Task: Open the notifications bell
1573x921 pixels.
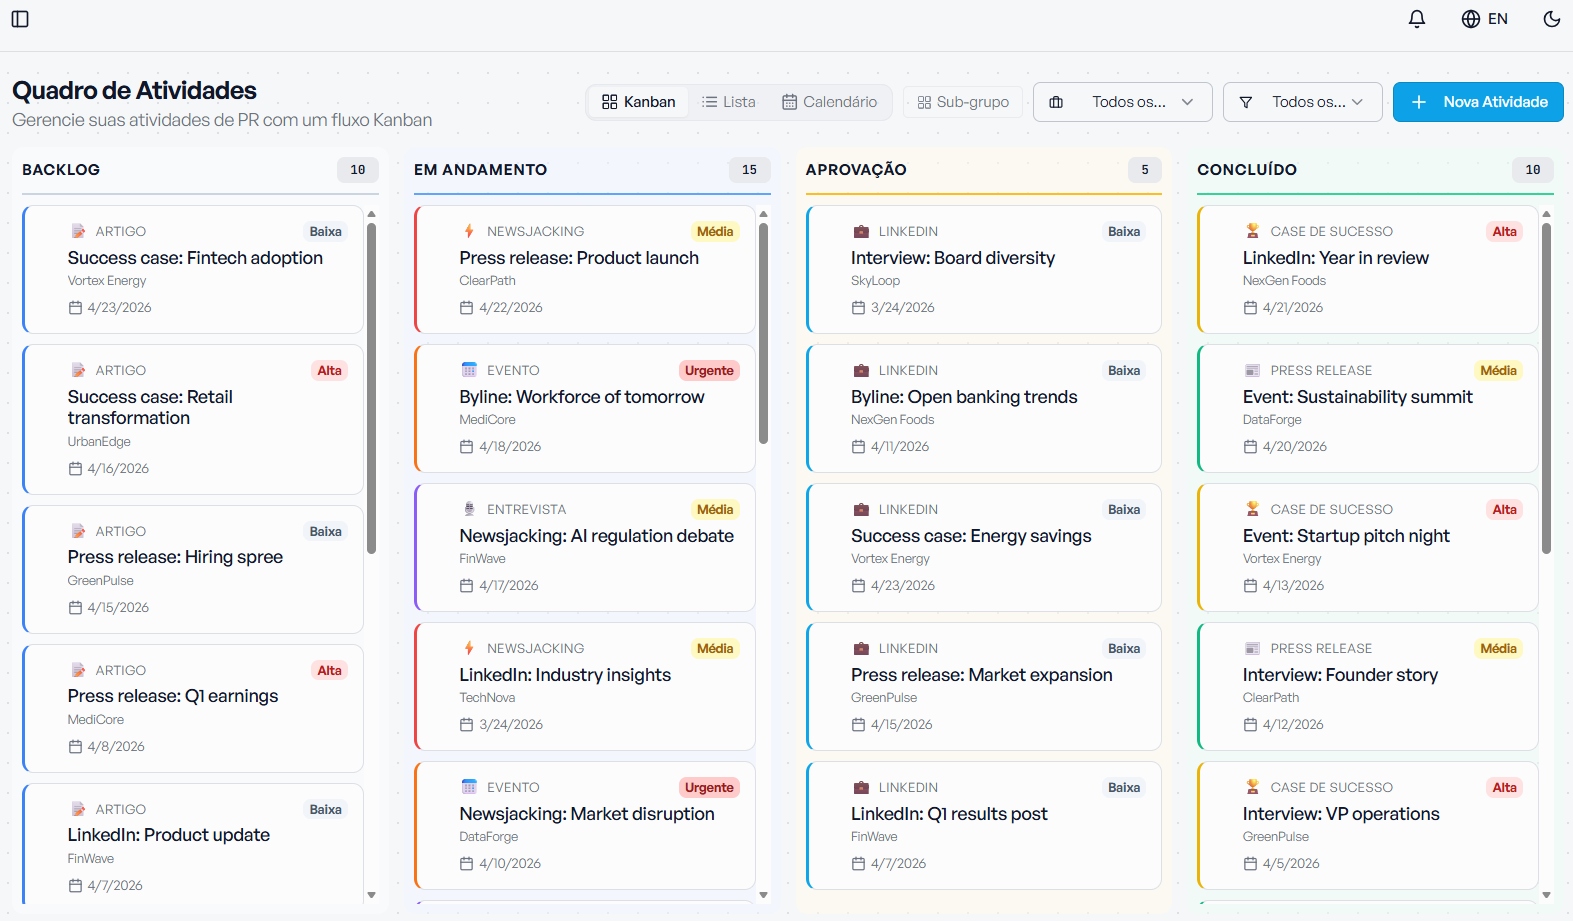Action: pyautogui.click(x=1416, y=19)
